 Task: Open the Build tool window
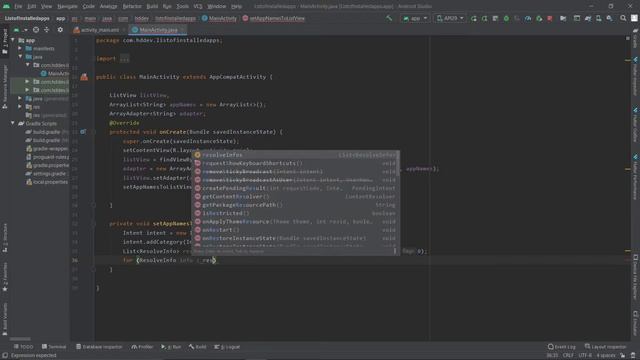[197, 347]
